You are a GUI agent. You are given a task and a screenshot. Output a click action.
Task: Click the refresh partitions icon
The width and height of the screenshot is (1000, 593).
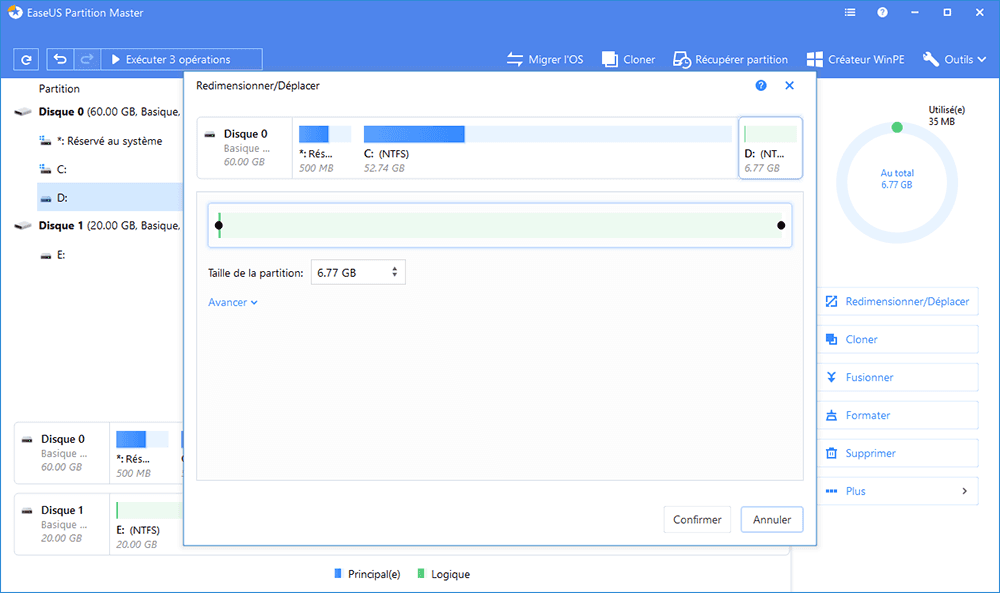26,59
